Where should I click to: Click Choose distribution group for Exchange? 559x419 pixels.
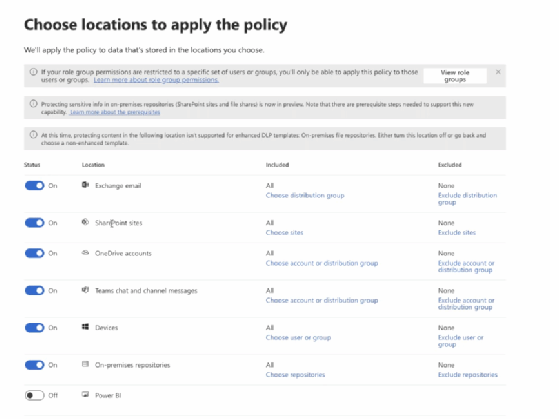point(305,195)
